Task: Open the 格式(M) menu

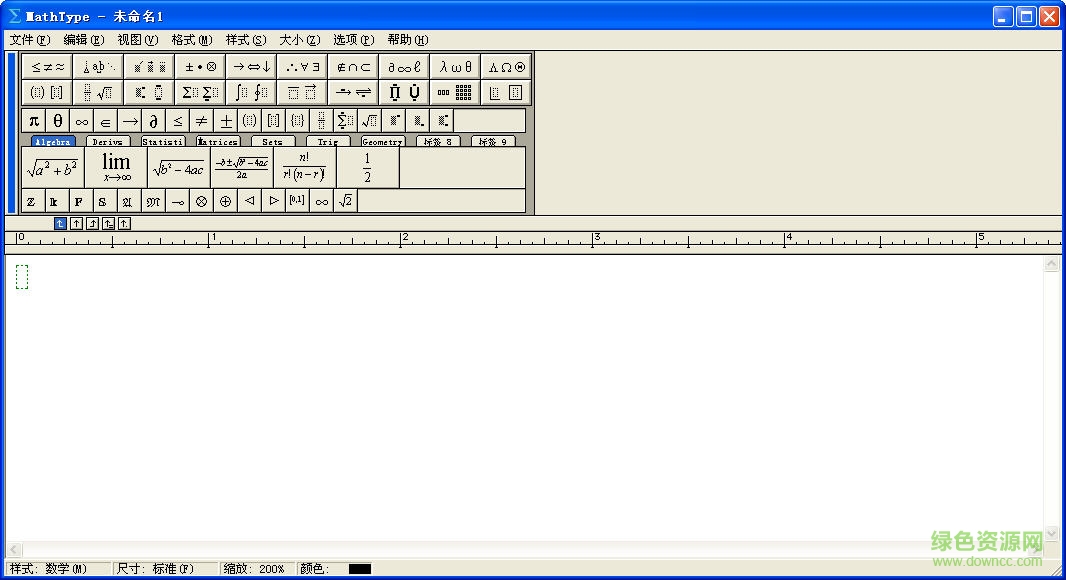Action: 192,39
